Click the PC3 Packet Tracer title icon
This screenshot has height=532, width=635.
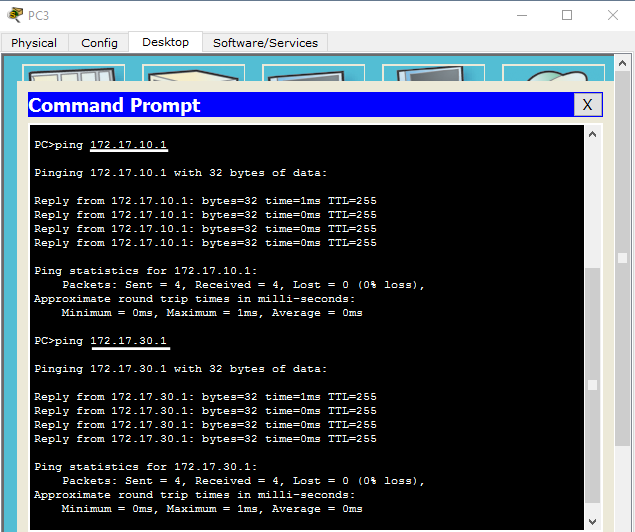15,15
